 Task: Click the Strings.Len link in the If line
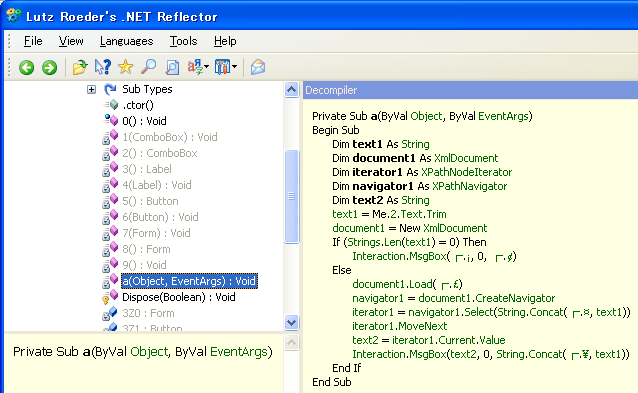pyautogui.click(x=374, y=242)
